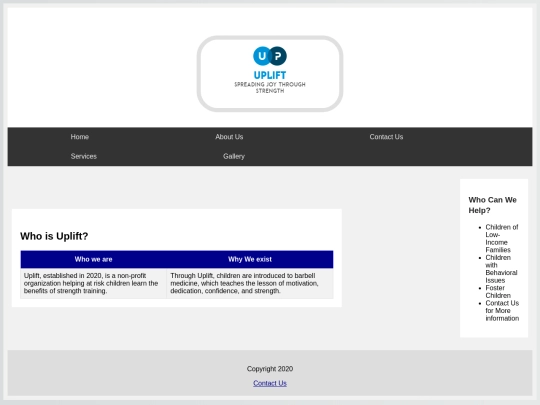Select the "Through Uplift, children are introduced" cell
540x405 pixels.
(250, 283)
